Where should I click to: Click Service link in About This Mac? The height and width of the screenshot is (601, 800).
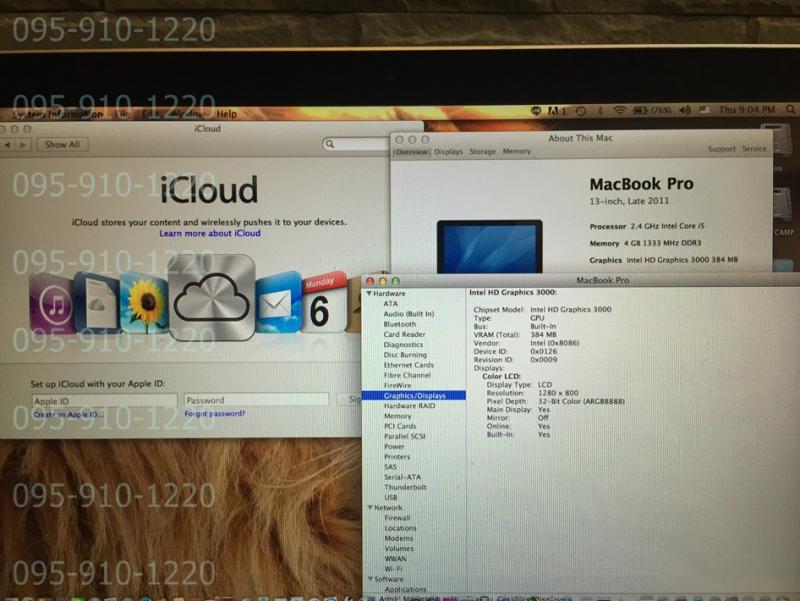pos(754,148)
